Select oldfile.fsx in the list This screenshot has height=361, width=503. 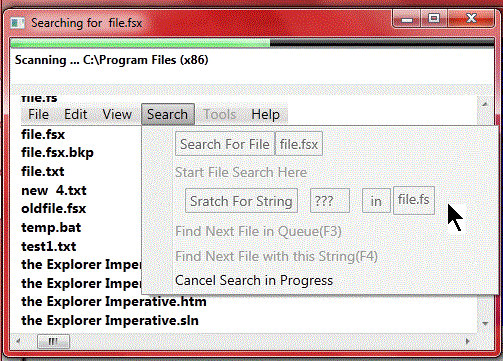coord(54,209)
